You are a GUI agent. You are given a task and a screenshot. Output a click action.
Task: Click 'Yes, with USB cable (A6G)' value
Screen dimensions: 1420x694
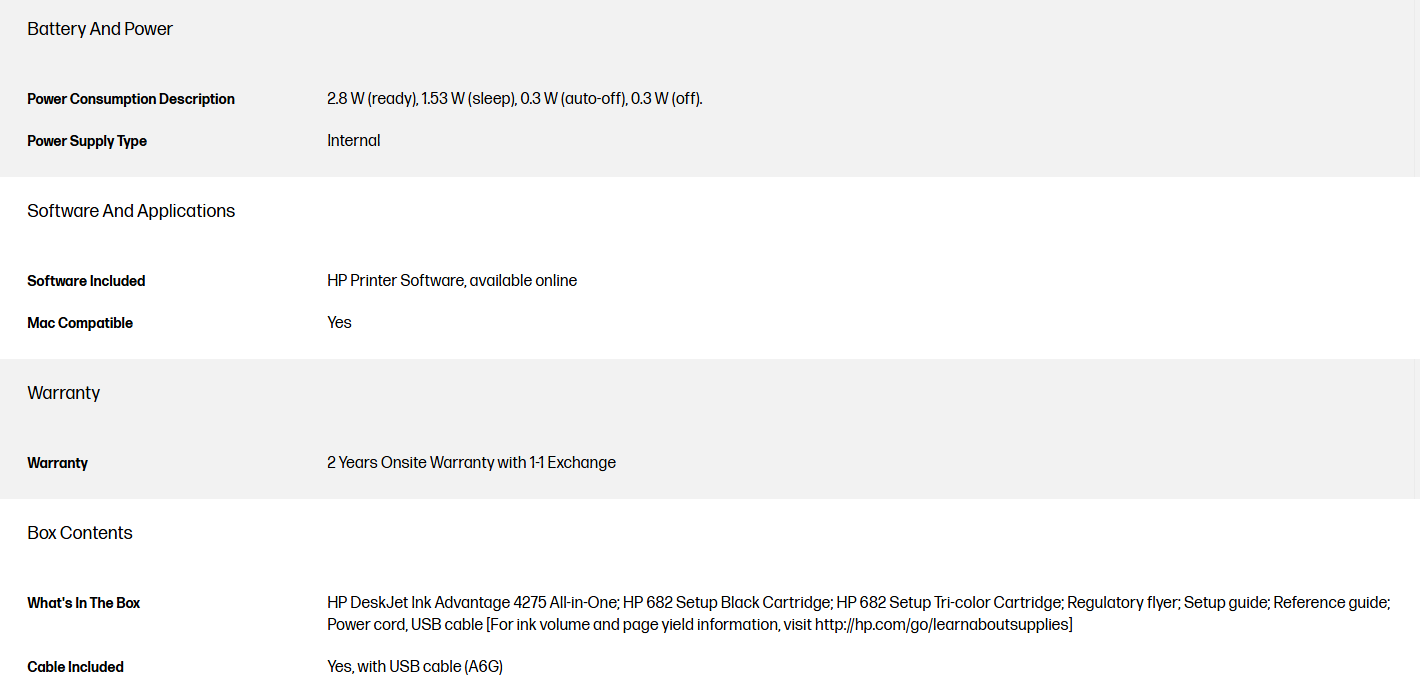[x=415, y=667]
